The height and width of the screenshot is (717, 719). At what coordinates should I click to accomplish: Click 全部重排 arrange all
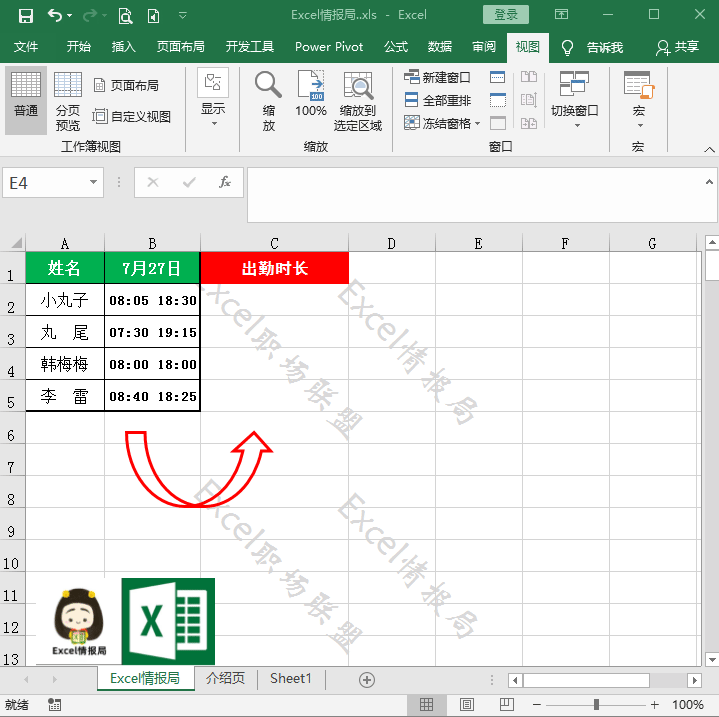(438, 100)
